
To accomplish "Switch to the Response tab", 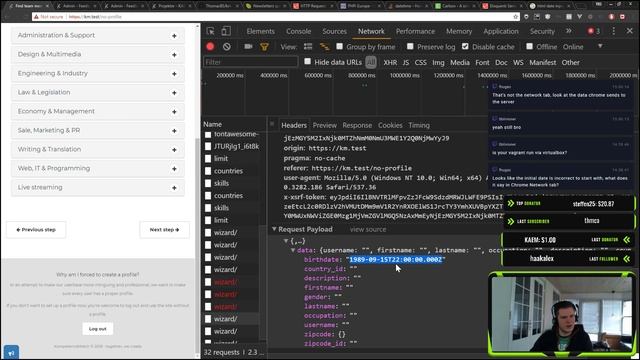I will pos(357,125).
